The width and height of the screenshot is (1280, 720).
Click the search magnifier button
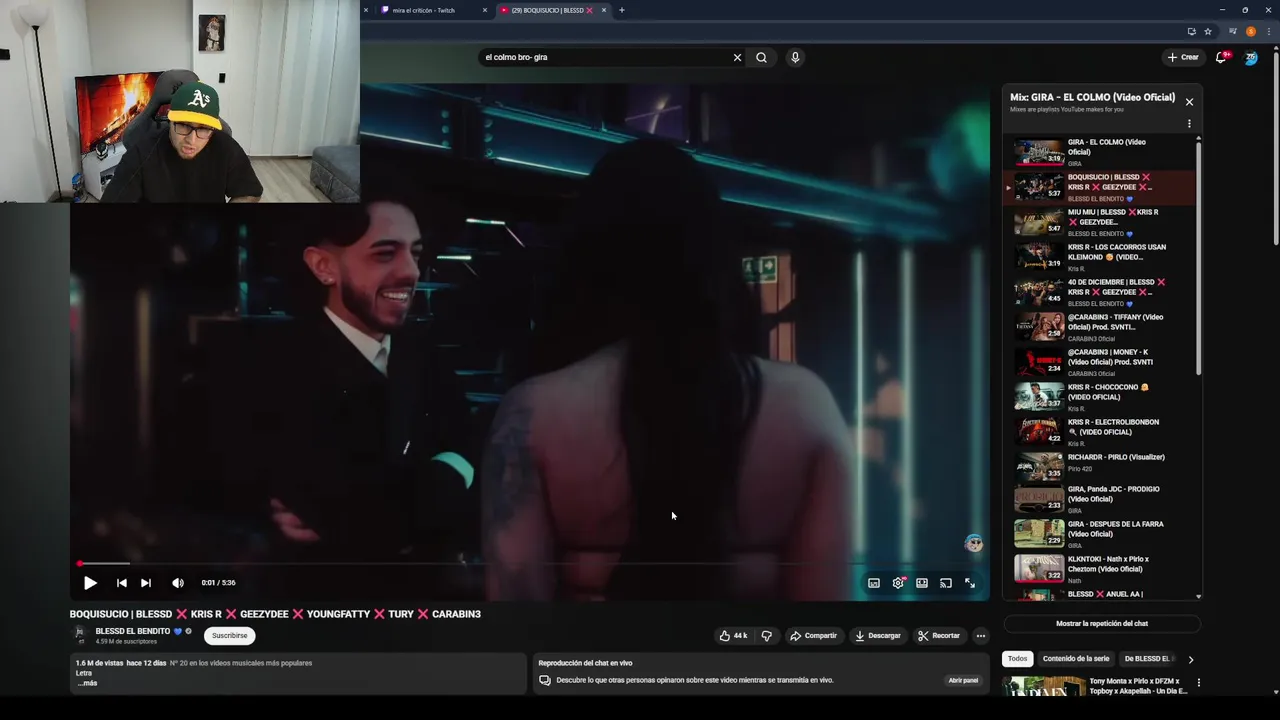point(761,57)
